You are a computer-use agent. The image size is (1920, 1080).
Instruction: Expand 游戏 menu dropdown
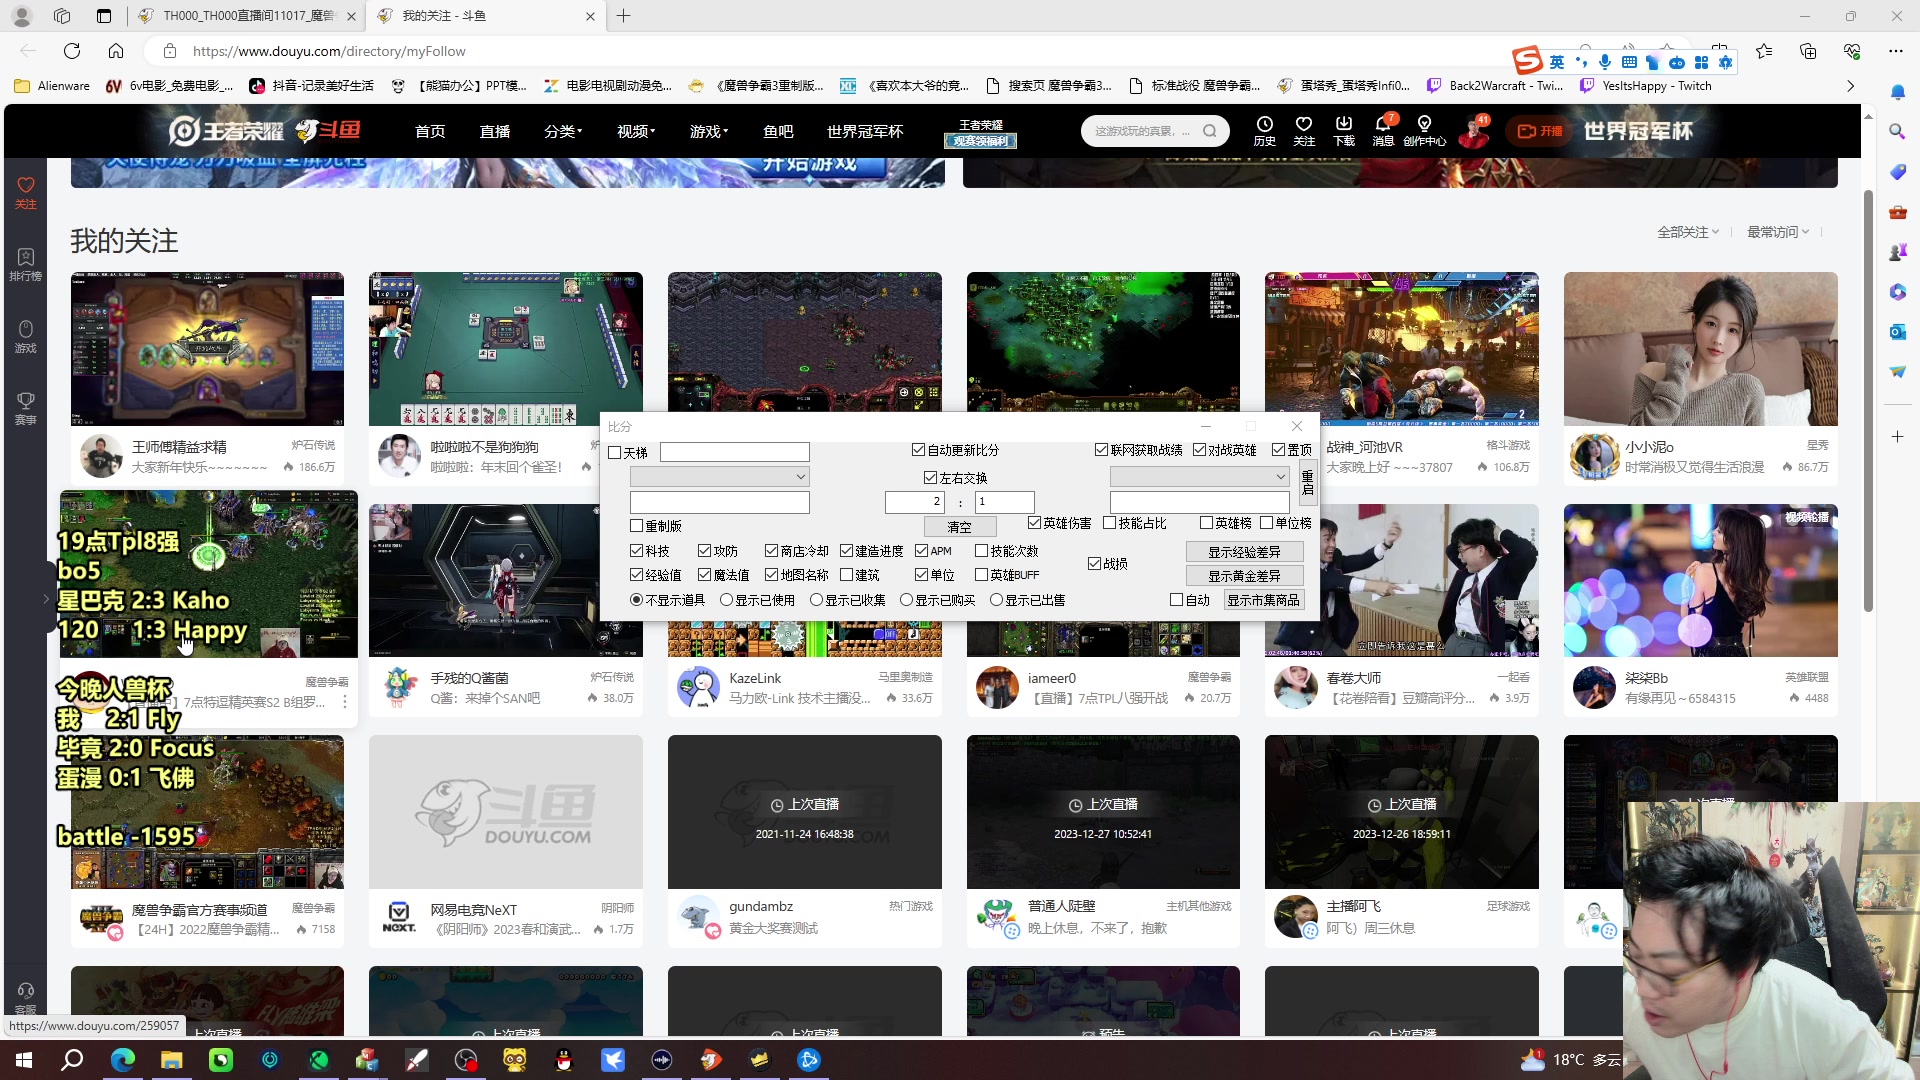(709, 131)
